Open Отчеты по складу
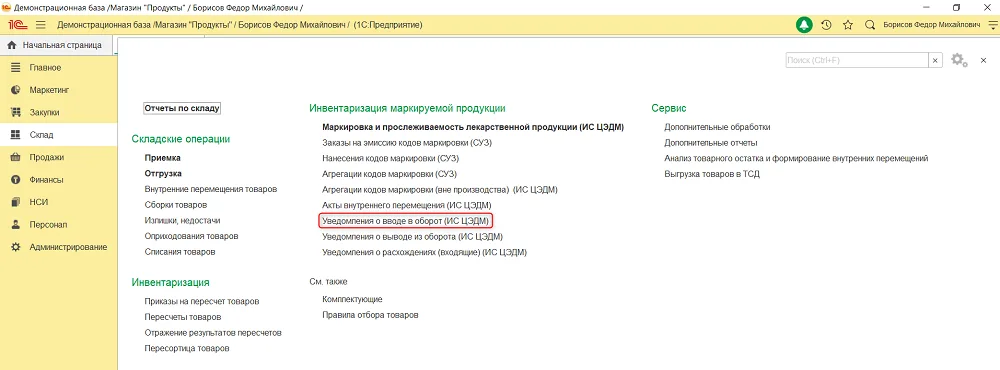 coord(182,108)
